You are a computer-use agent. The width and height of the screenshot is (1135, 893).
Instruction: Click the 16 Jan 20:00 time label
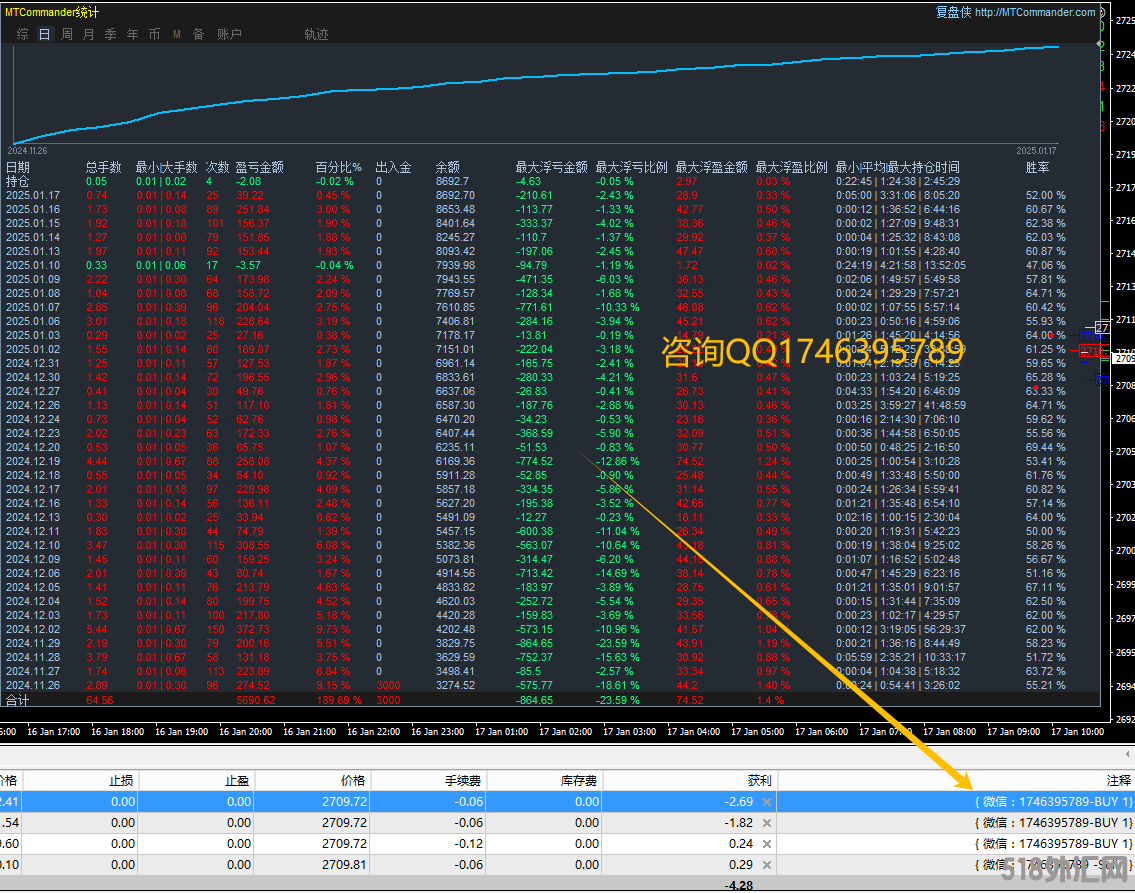tap(245, 732)
